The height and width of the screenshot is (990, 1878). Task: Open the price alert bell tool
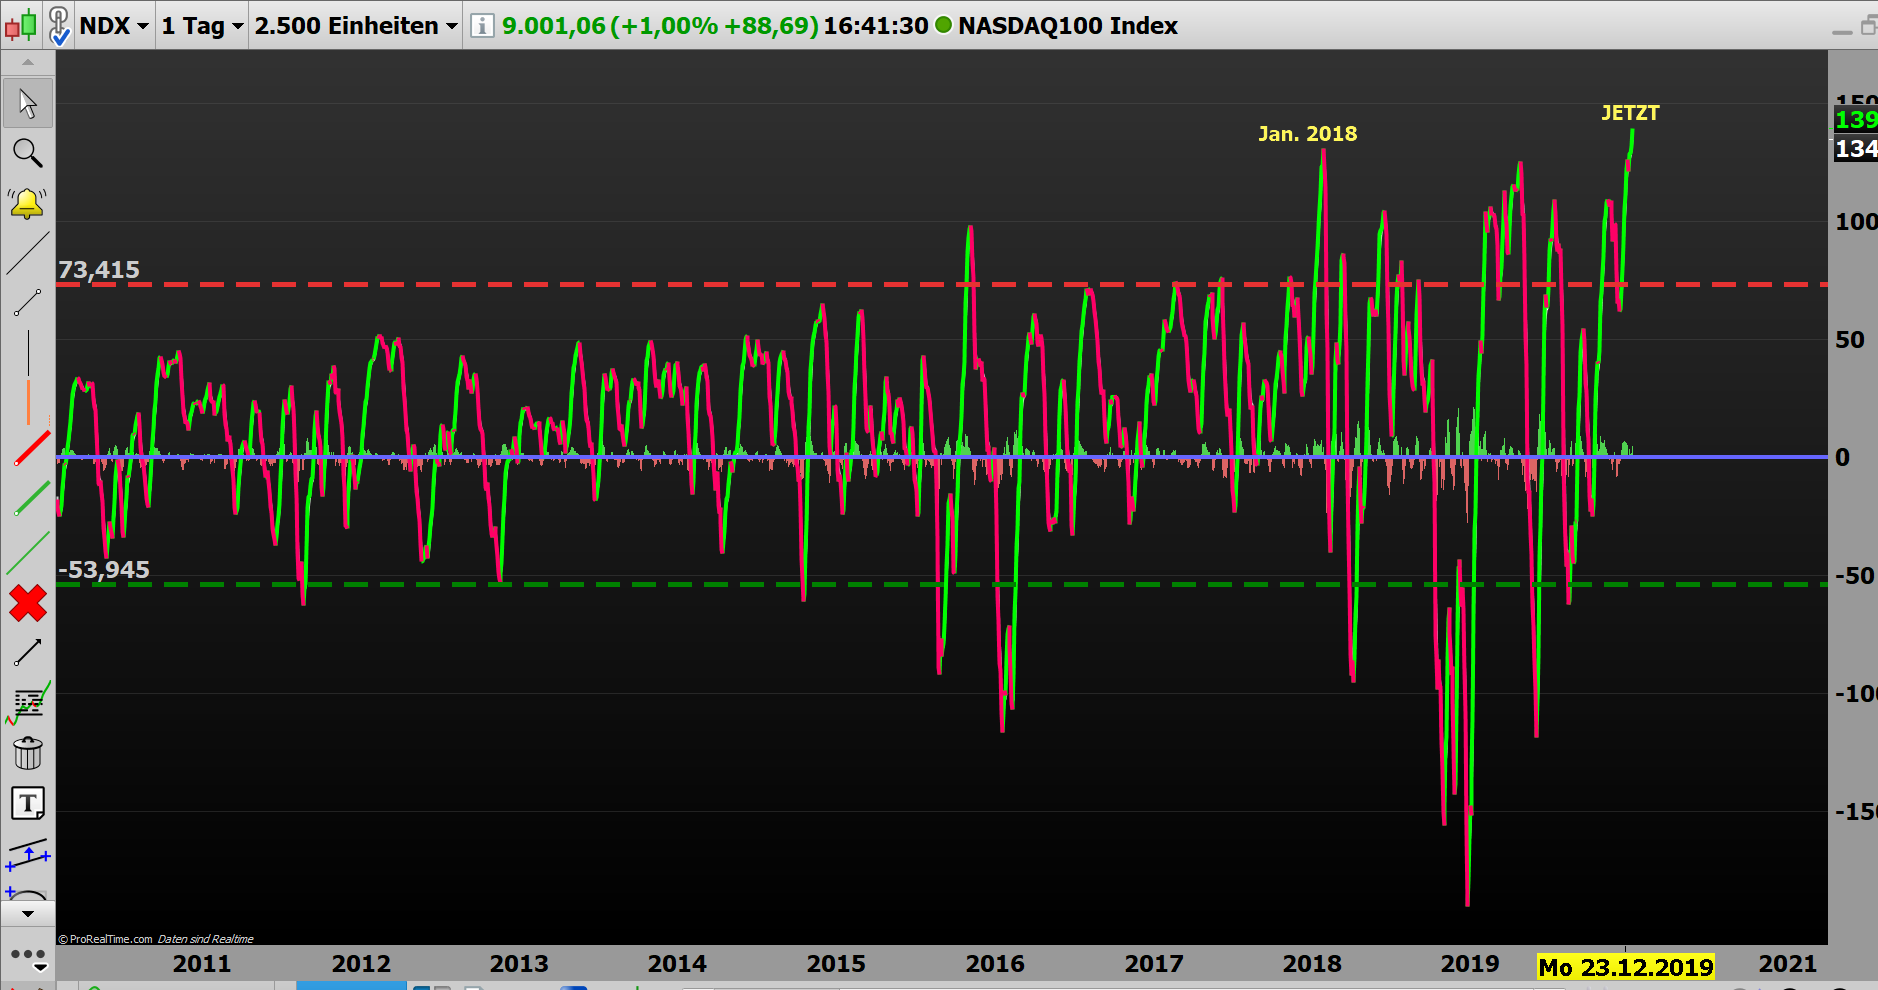point(27,203)
